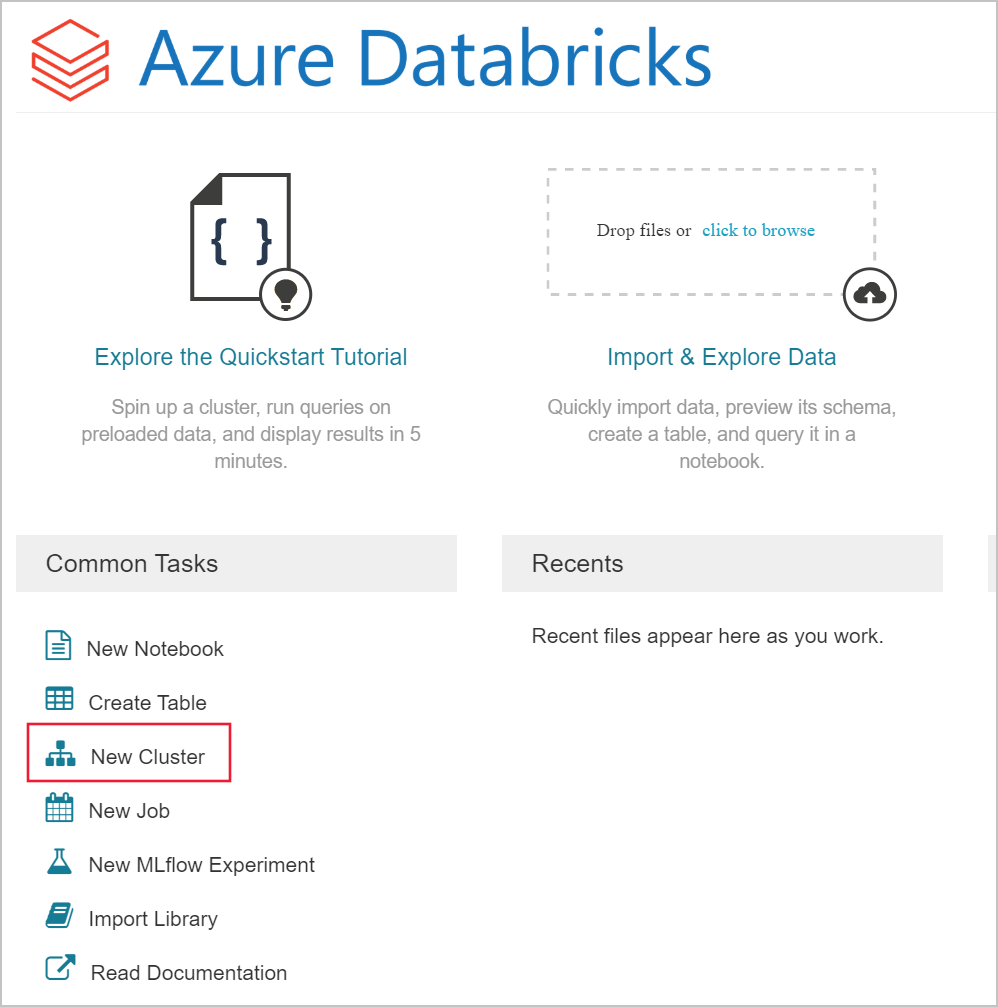The height and width of the screenshot is (1007, 998).
Task: Click the New Cluster hierarchy icon
Action: click(x=60, y=755)
